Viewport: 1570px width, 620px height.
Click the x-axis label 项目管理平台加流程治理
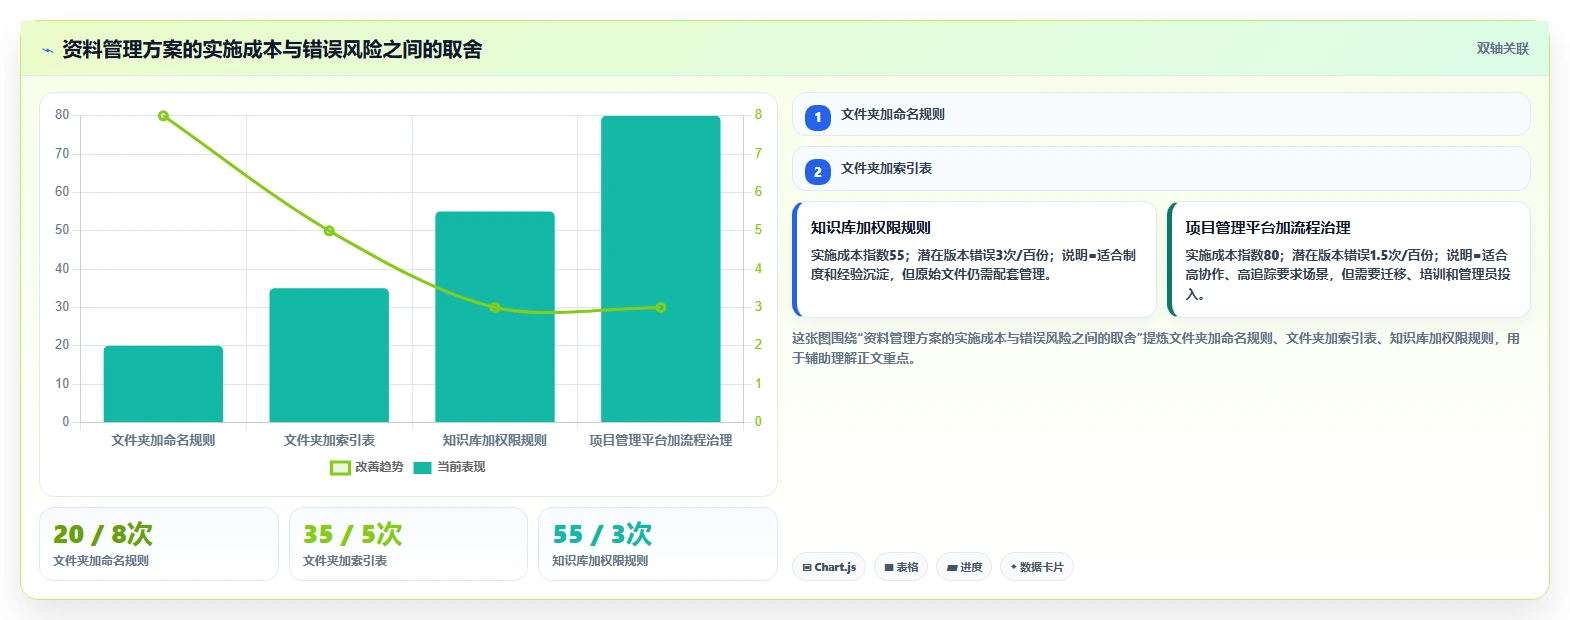661,440
